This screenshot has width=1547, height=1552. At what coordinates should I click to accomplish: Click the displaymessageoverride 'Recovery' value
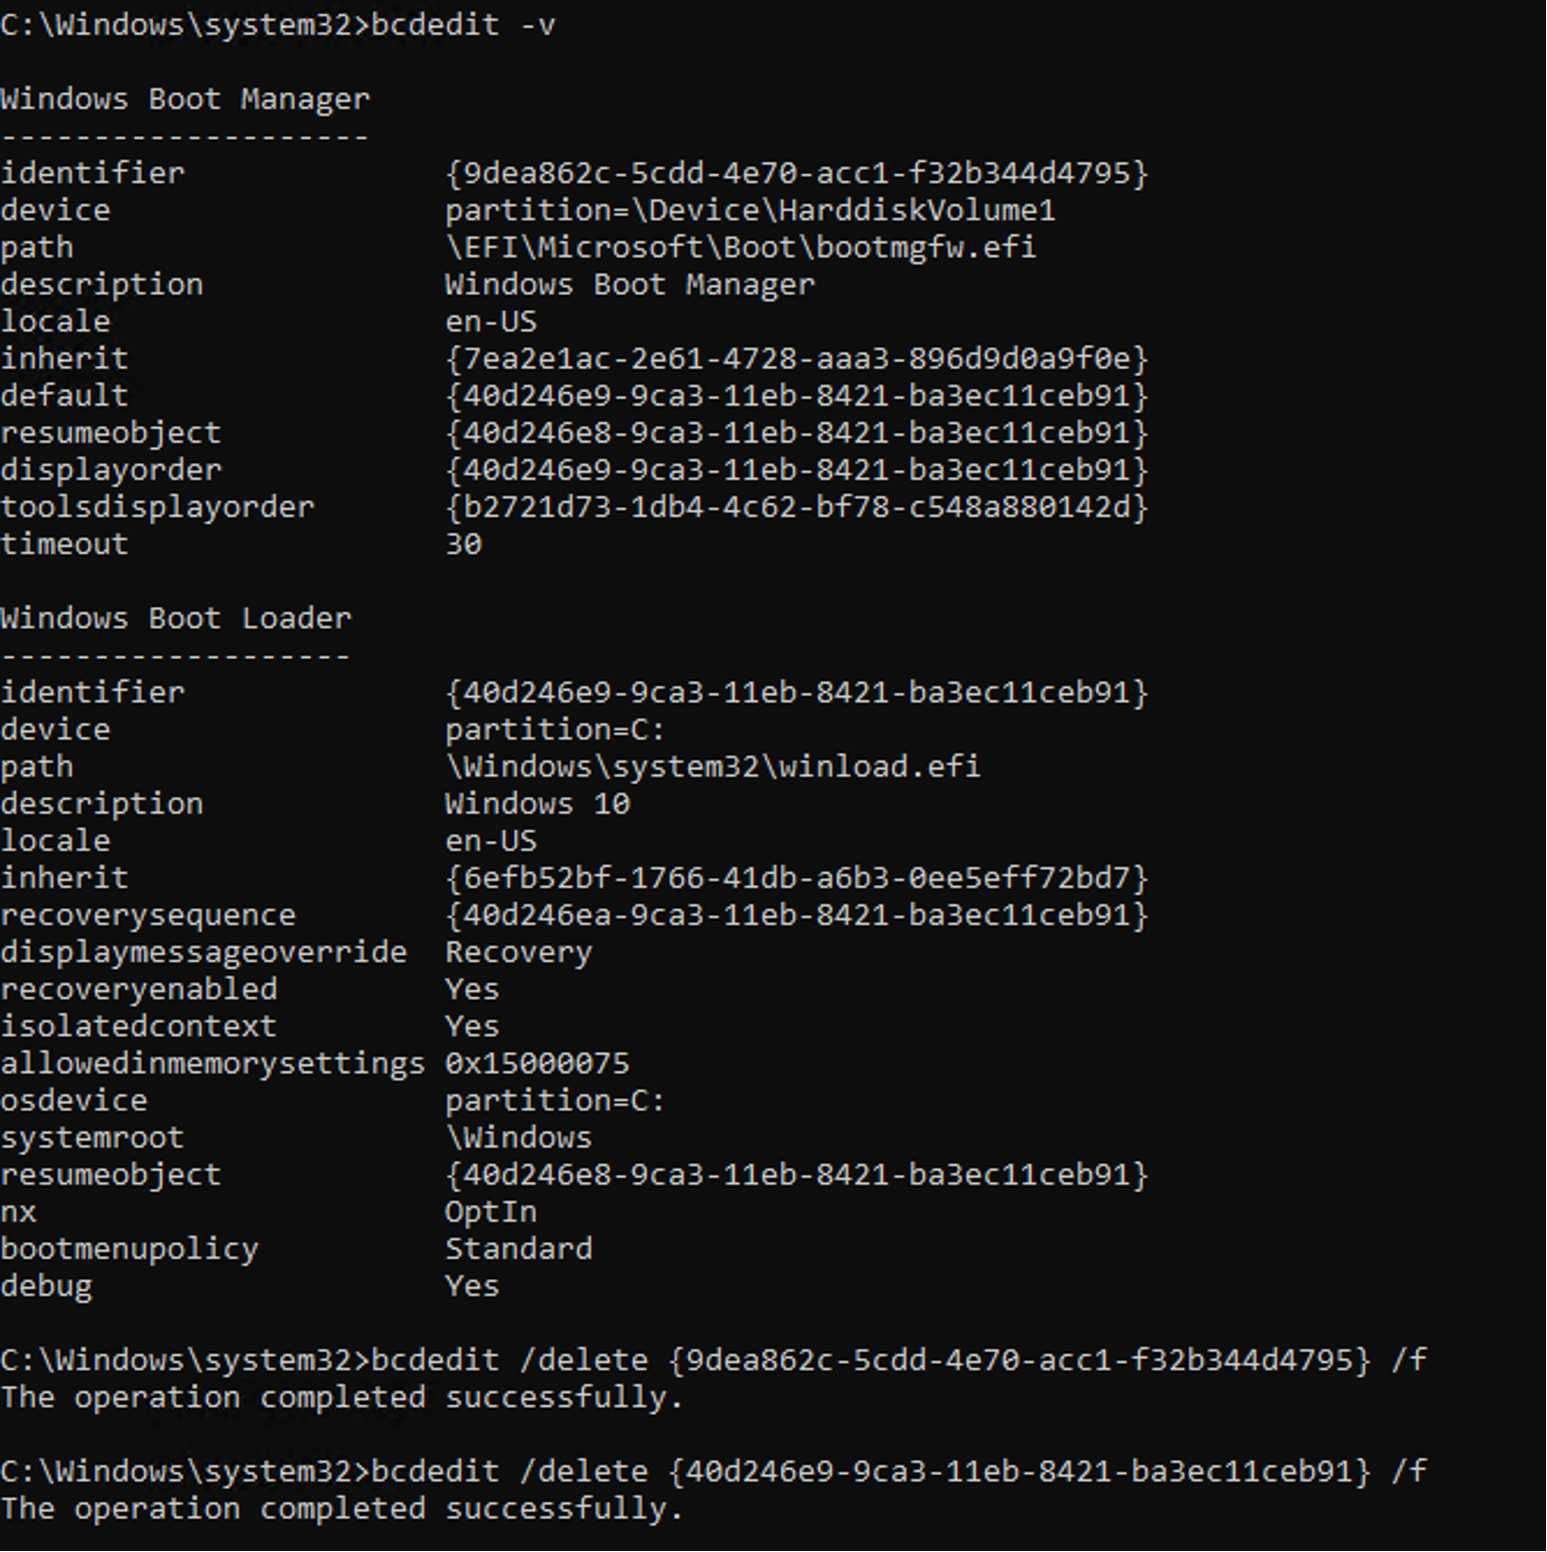[x=518, y=952]
